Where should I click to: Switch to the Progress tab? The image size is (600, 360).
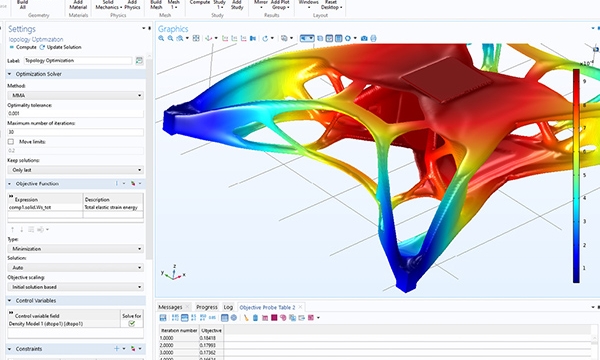(x=207, y=307)
